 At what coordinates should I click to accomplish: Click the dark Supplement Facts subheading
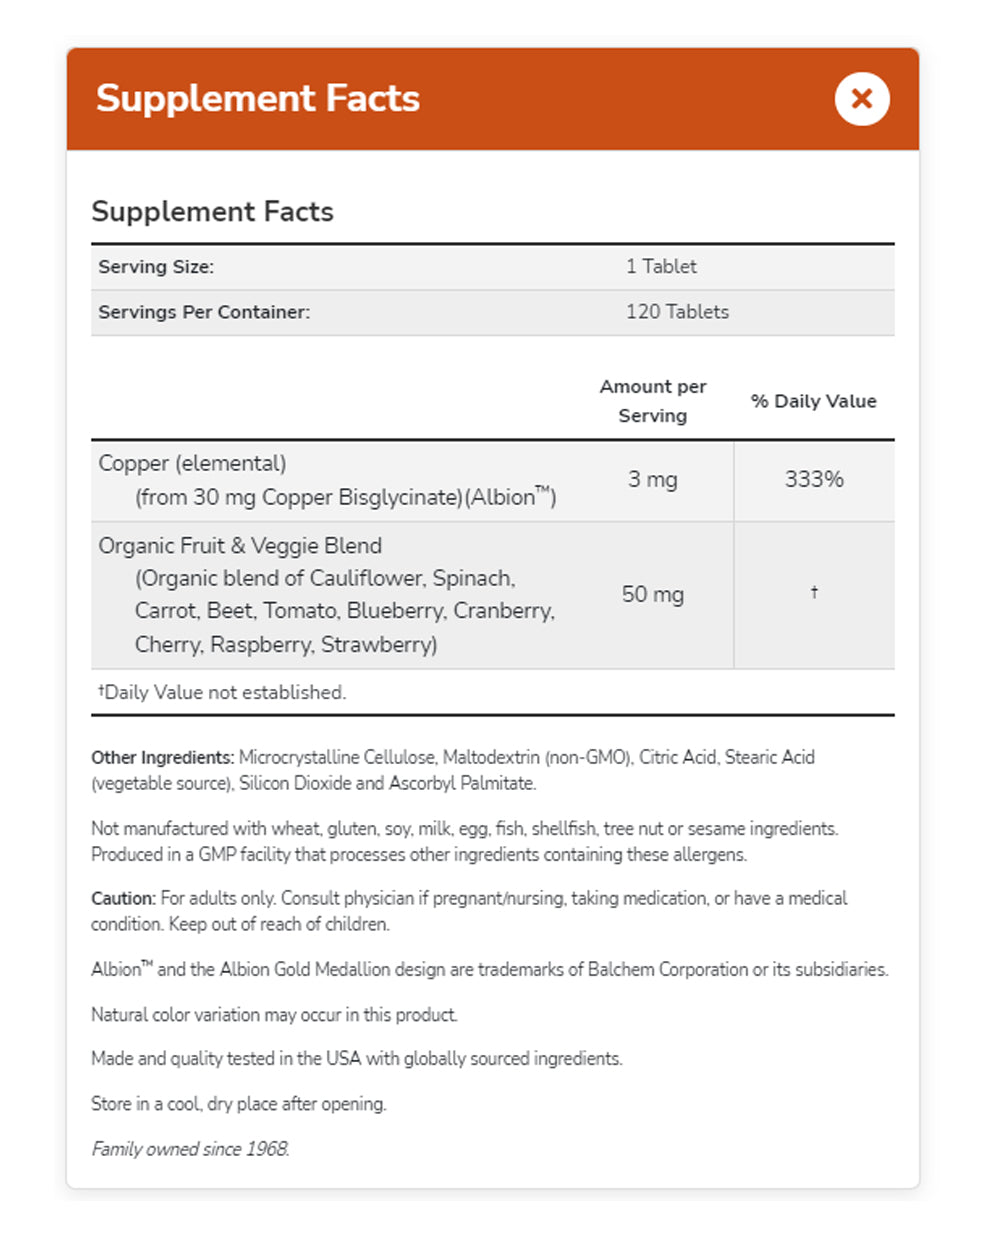212,212
